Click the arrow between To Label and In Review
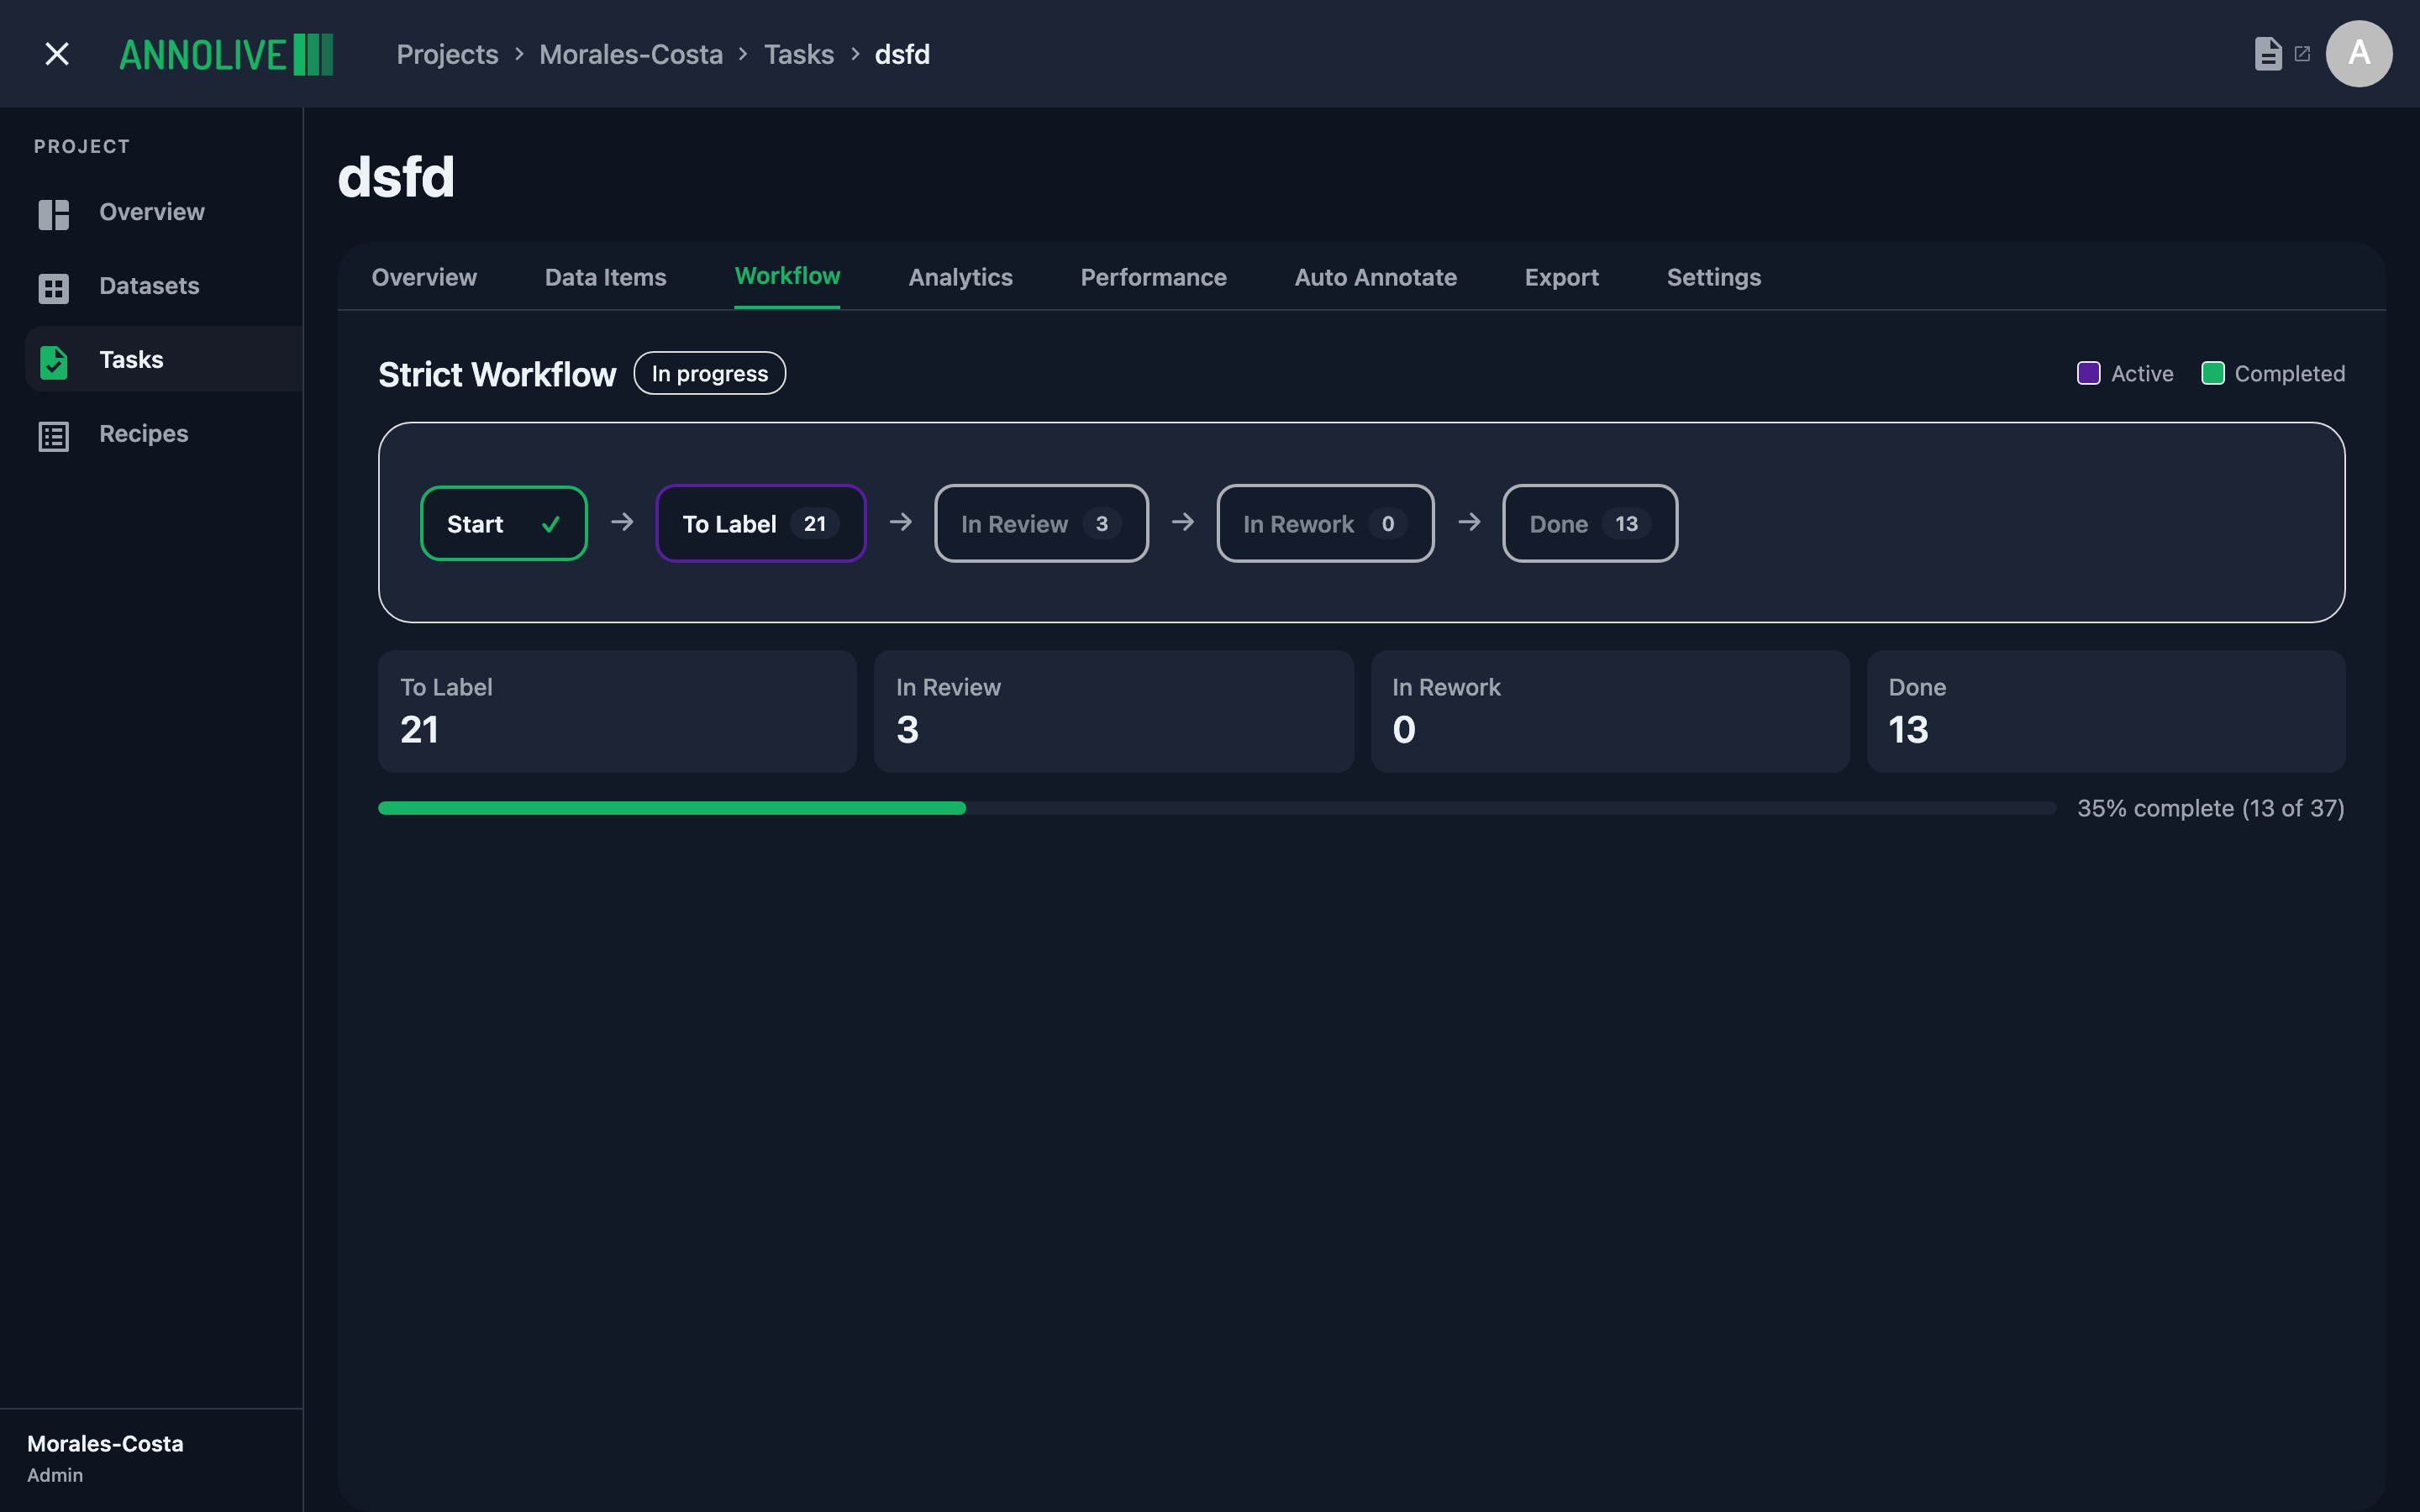The image size is (2420, 1512). point(901,522)
